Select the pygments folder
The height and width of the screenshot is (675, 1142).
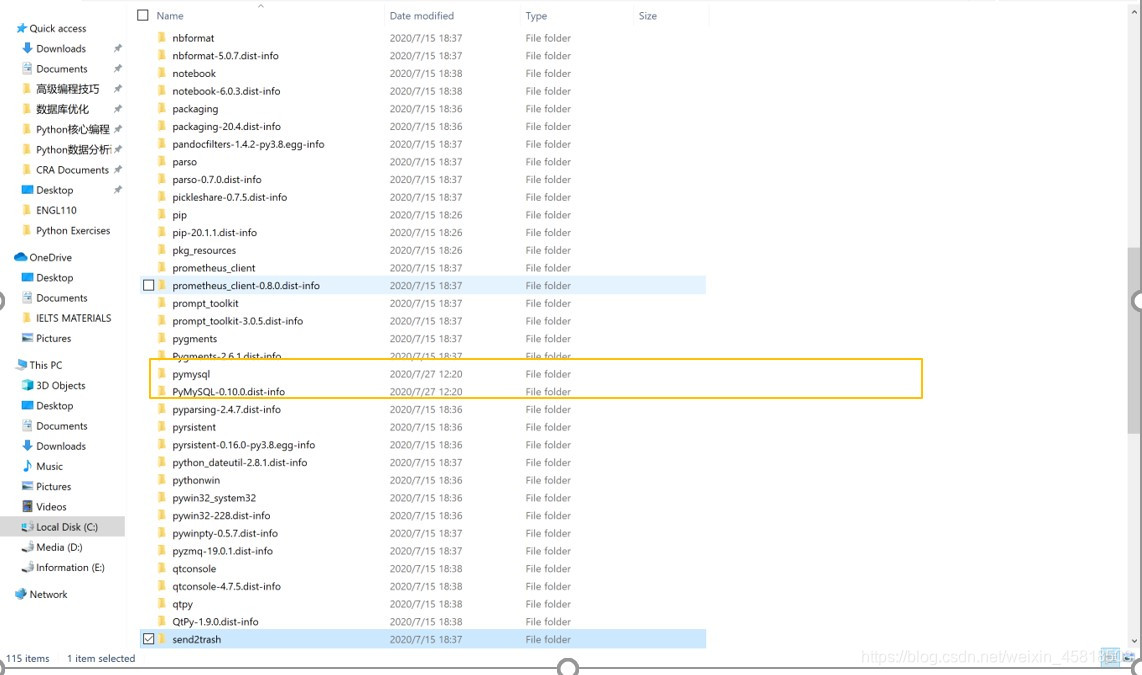pyautogui.click(x=194, y=339)
